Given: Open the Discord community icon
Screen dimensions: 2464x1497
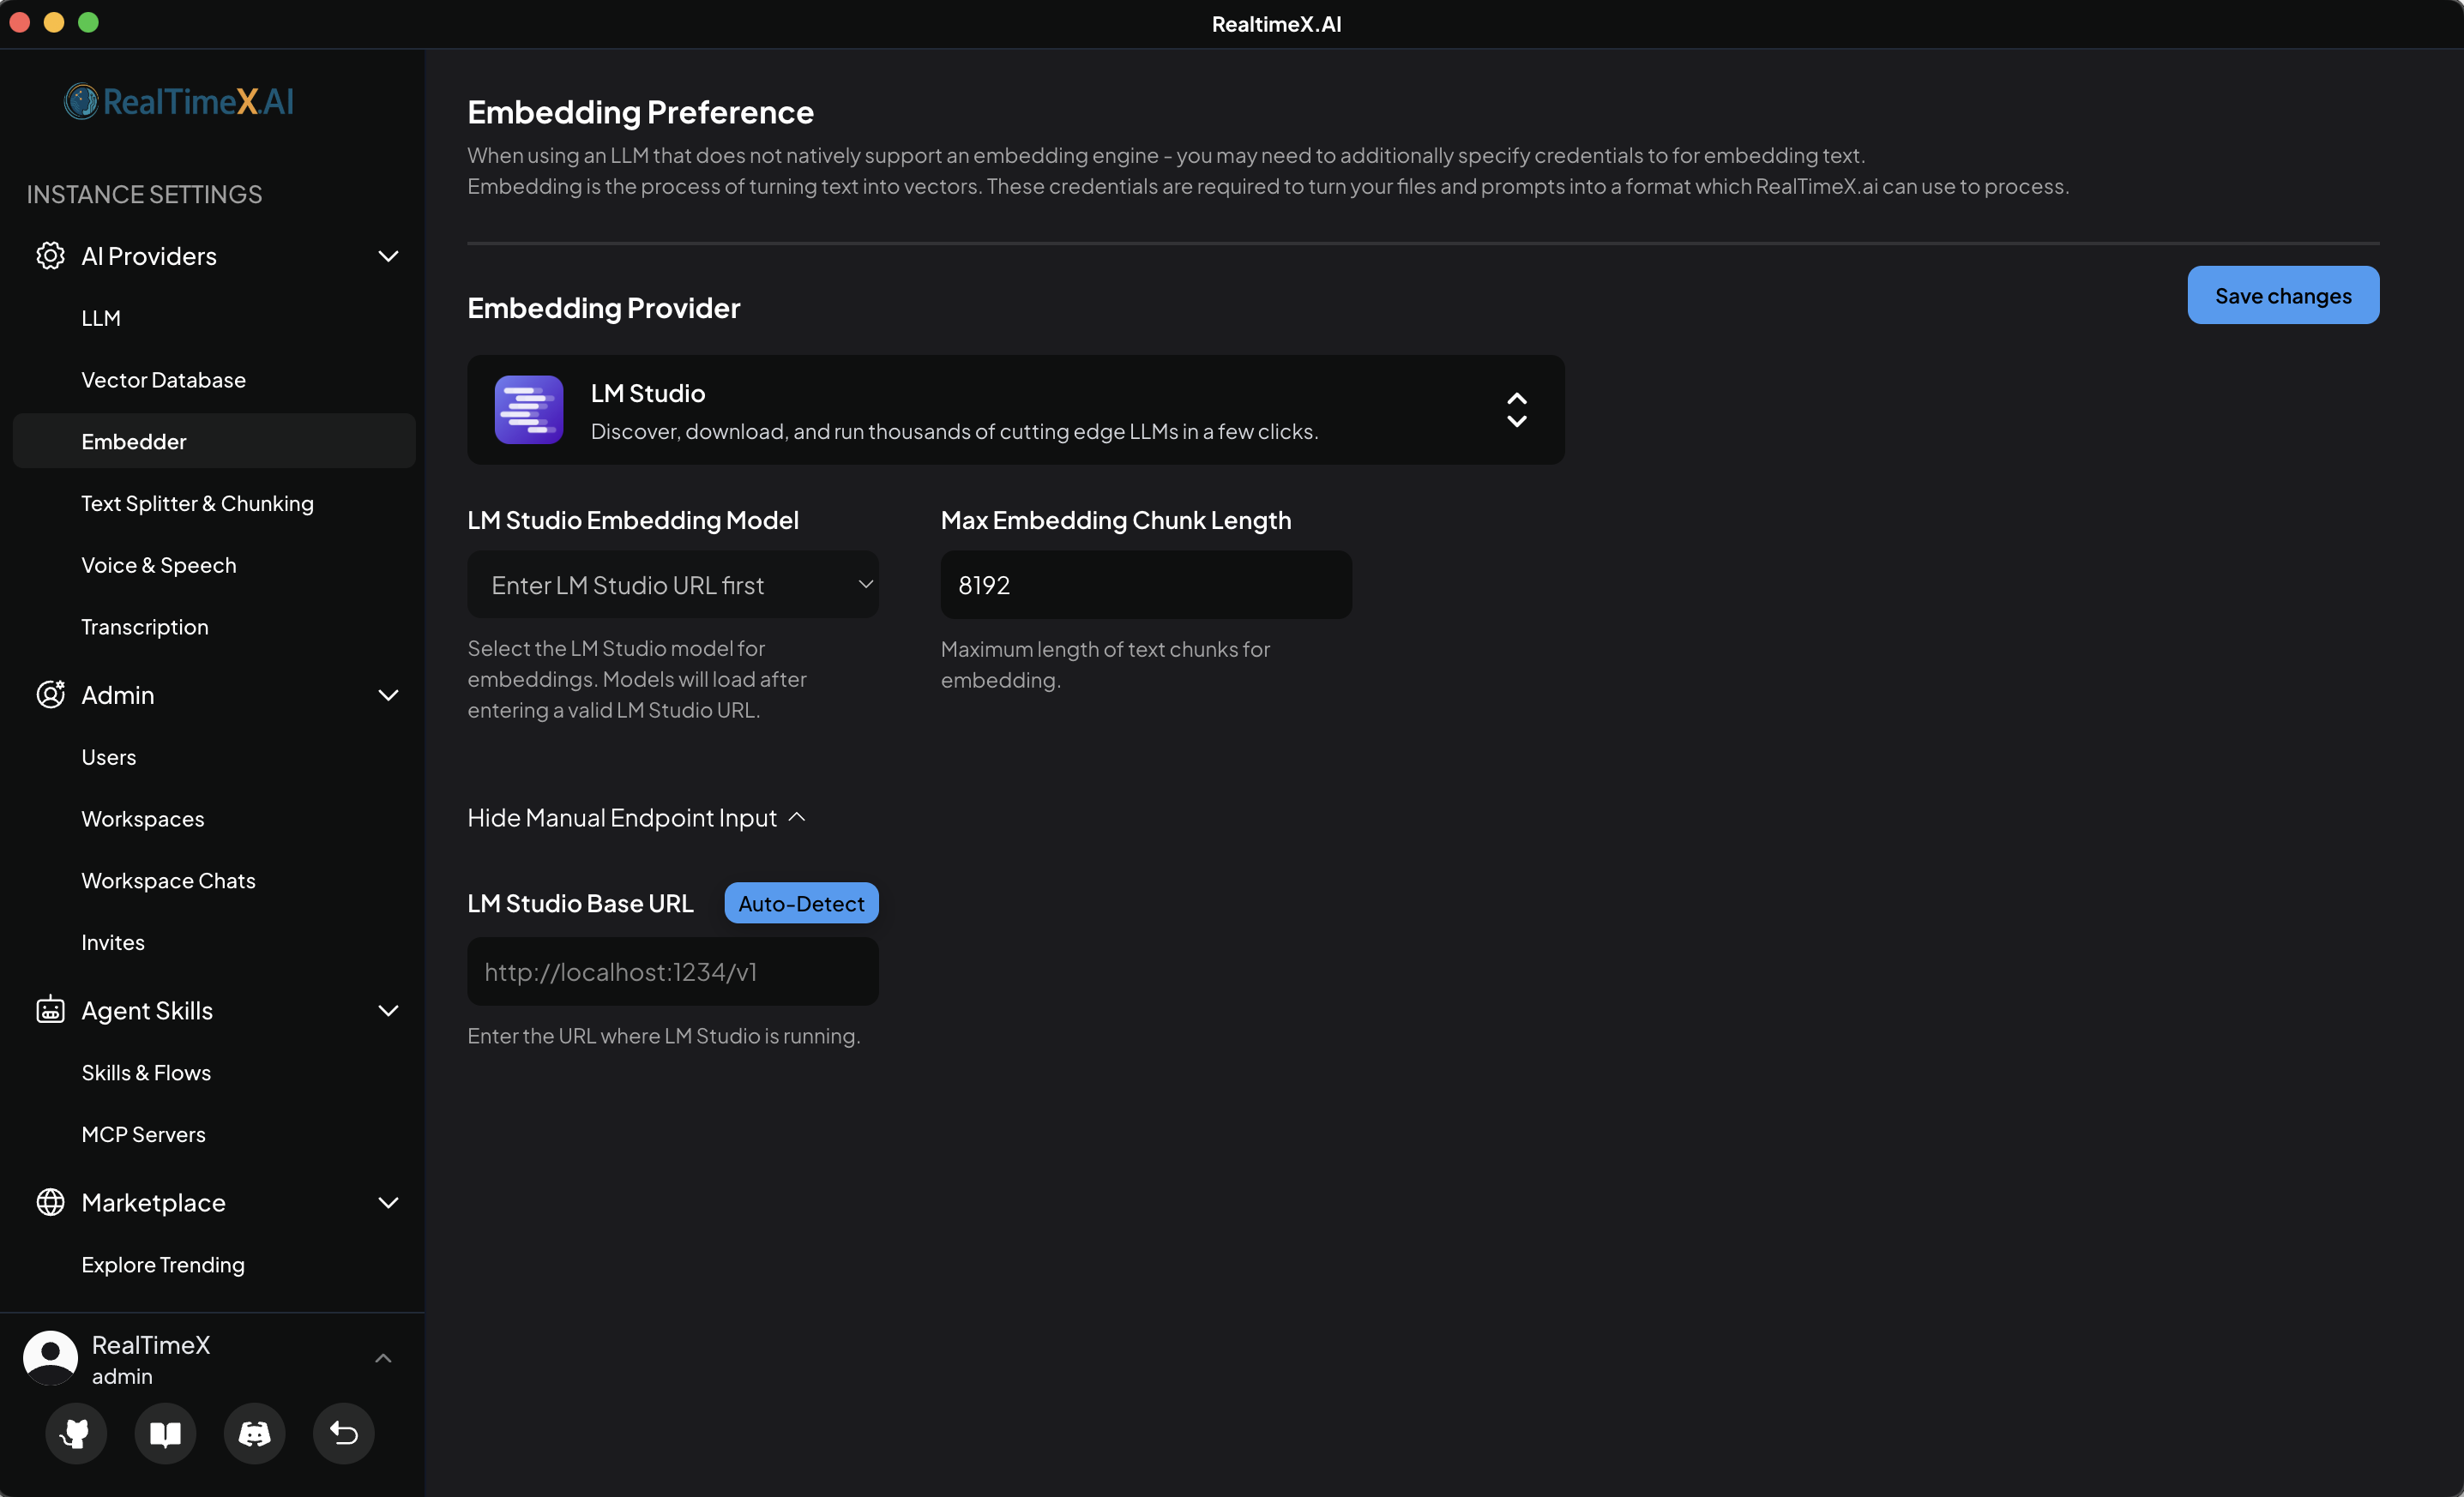Looking at the screenshot, I should pyautogui.click(x=254, y=1433).
